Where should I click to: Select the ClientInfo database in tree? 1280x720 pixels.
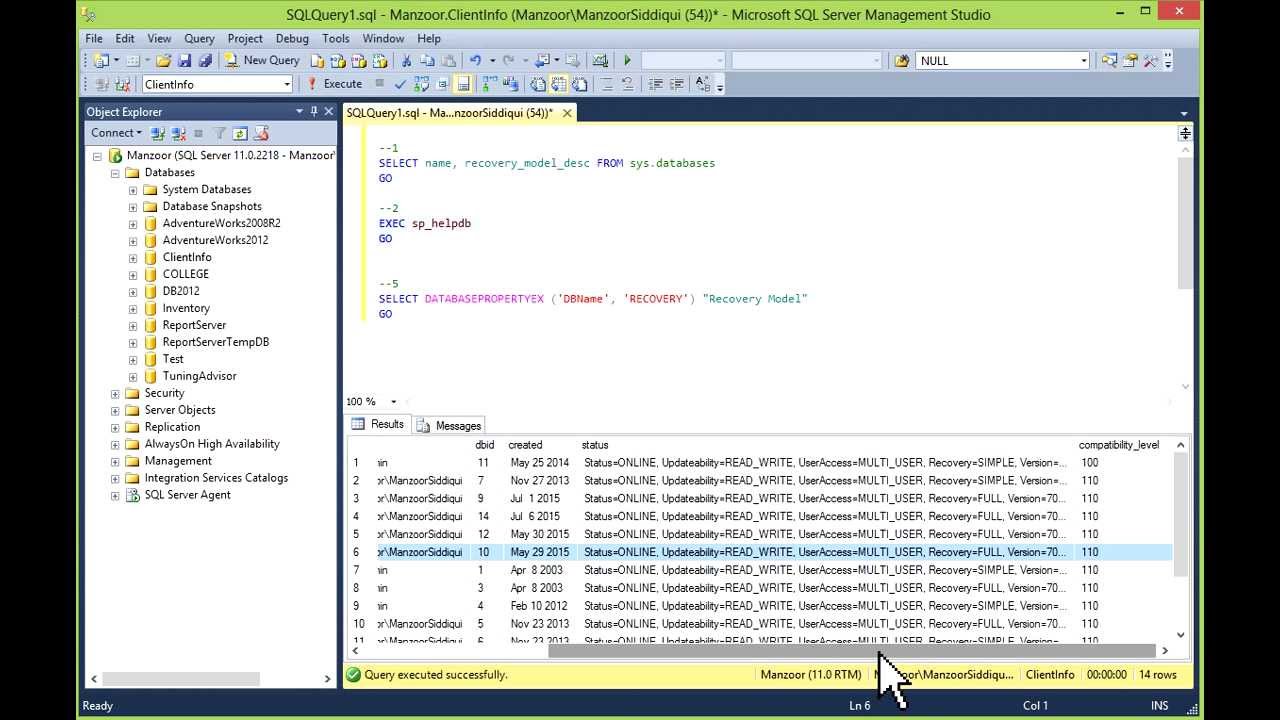point(187,257)
